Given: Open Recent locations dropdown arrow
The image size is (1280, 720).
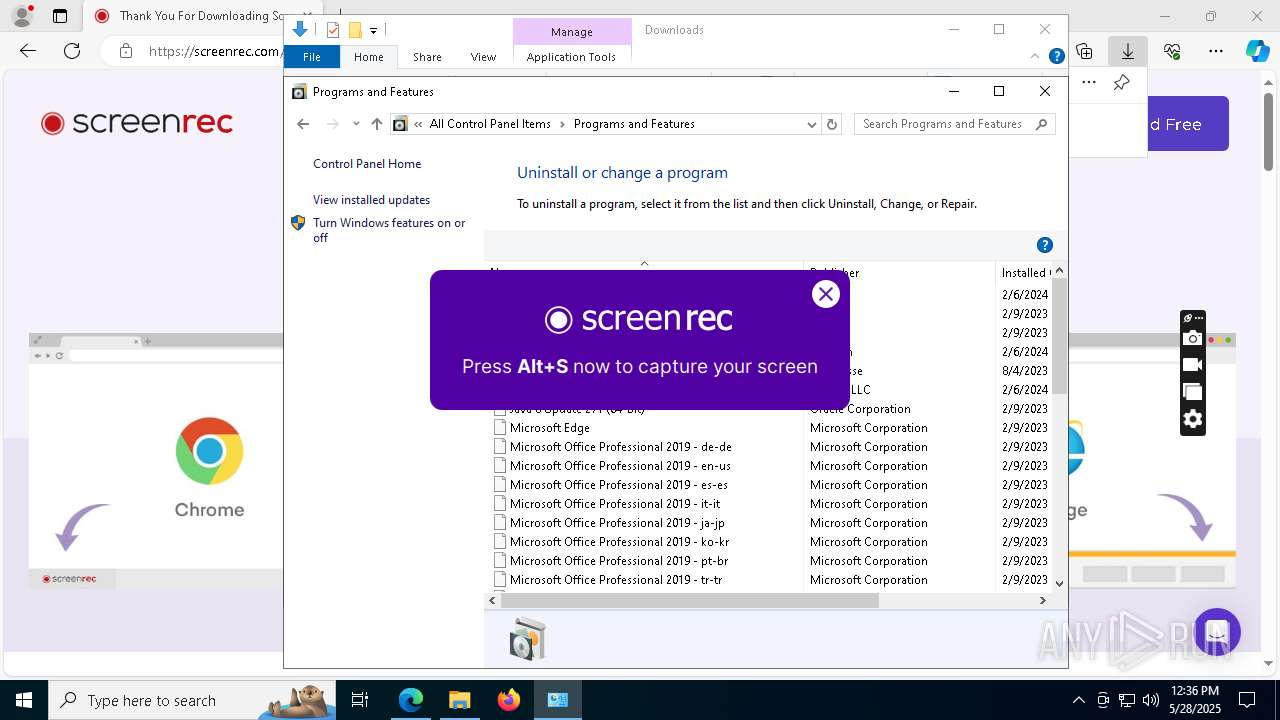Looking at the screenshot, I should click(356, 124).
